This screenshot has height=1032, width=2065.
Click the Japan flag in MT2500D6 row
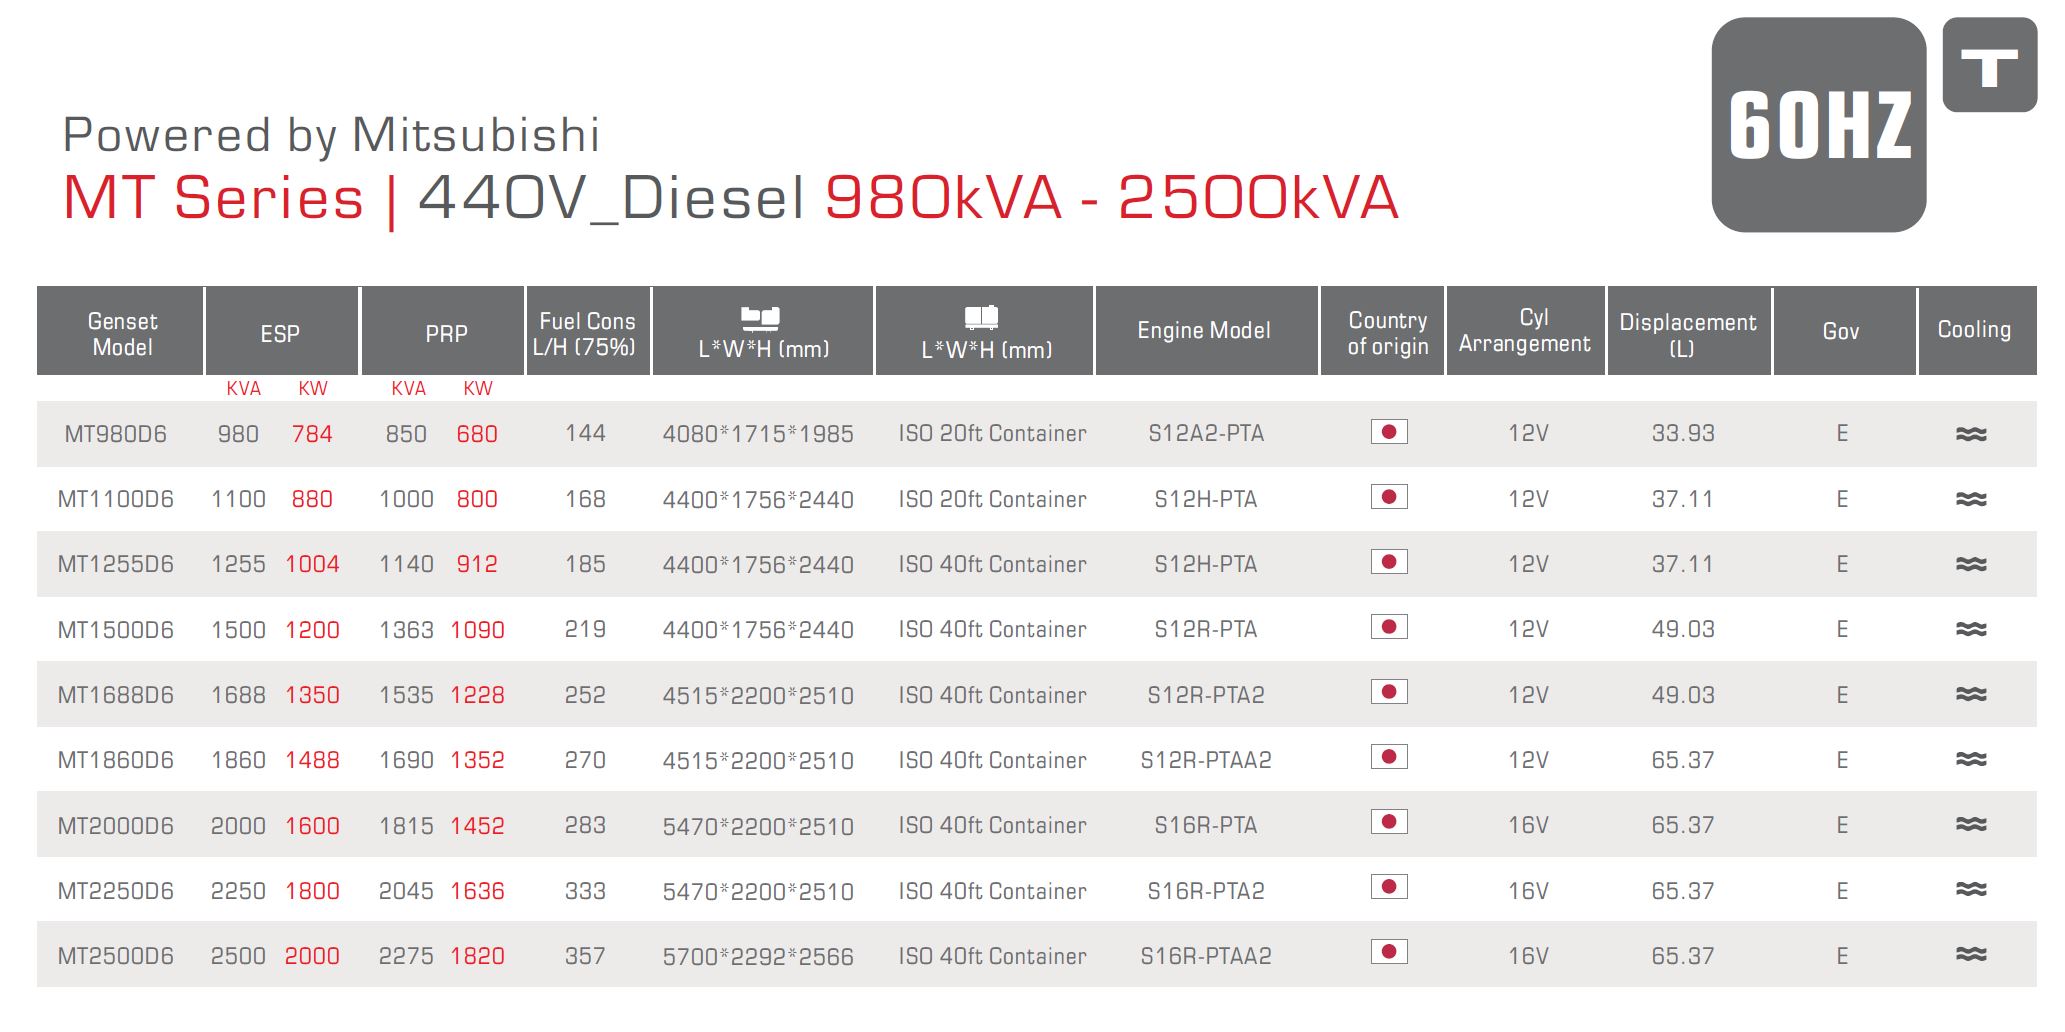tap(1389, 952)
